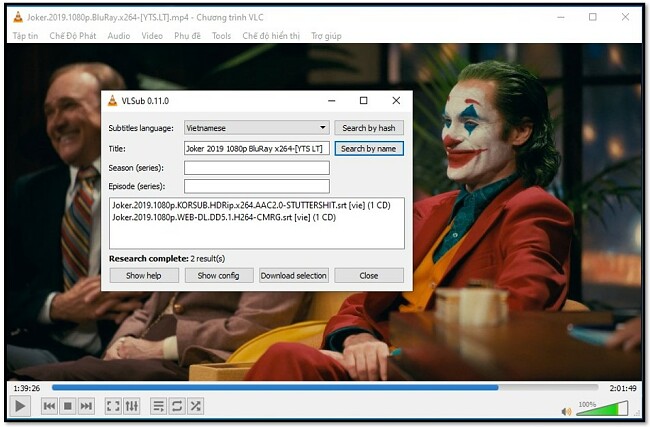Toggle fullscreen video mode
This screenshot has height=427, width=650.
point(113,406)
